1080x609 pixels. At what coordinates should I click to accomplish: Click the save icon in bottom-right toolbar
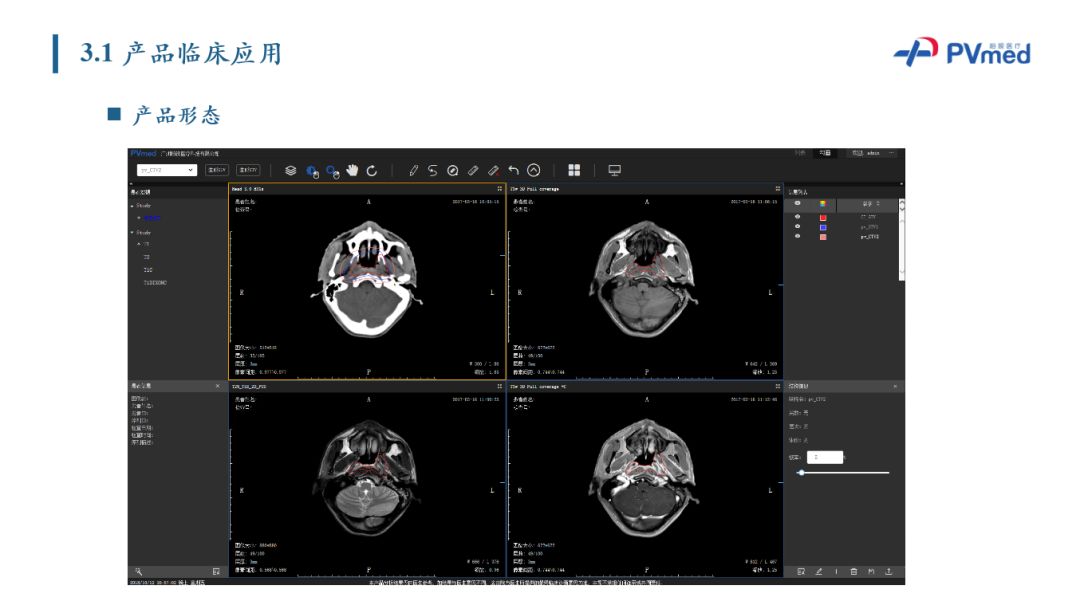[x=871, y=572]
